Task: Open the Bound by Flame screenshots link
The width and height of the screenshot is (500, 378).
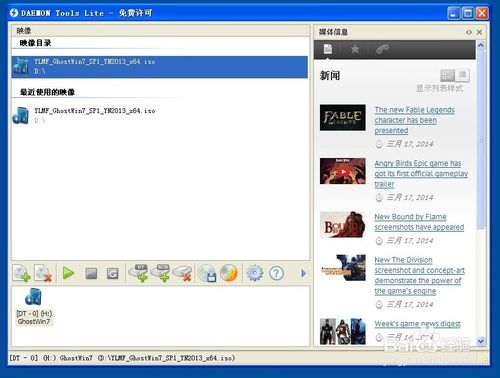Action: coord(419,222)
